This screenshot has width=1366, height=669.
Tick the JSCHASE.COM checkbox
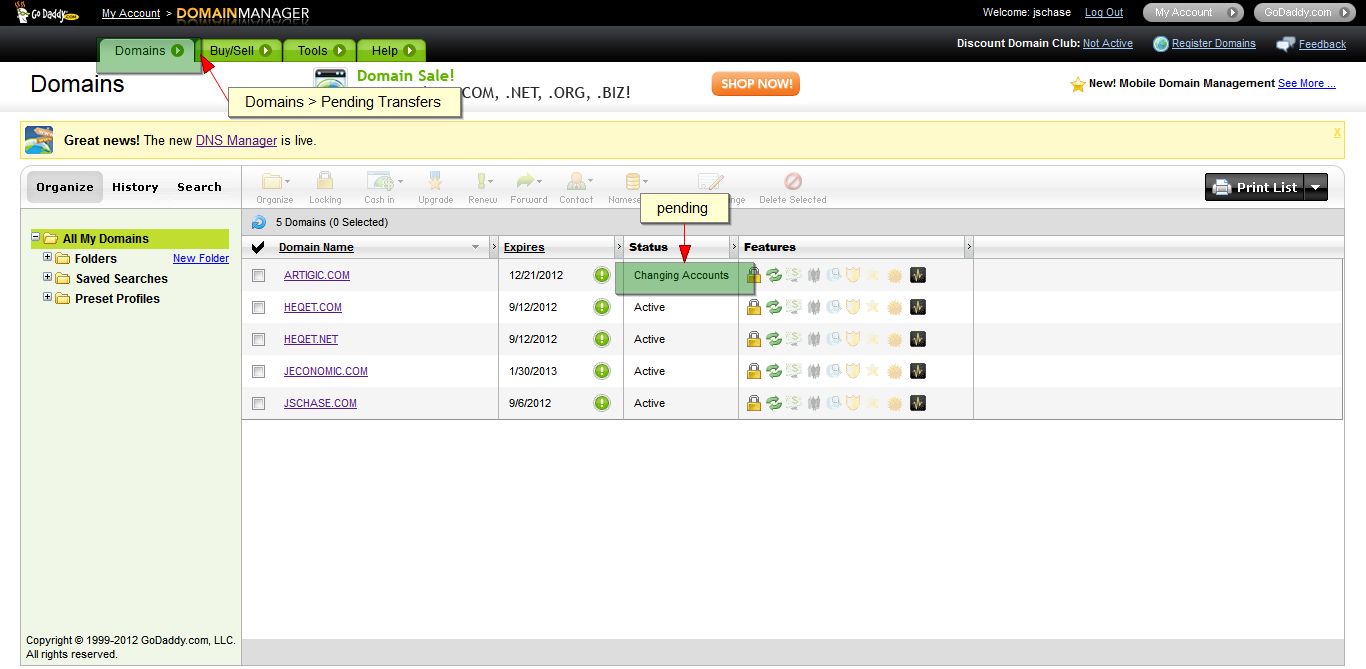point(258,403)
